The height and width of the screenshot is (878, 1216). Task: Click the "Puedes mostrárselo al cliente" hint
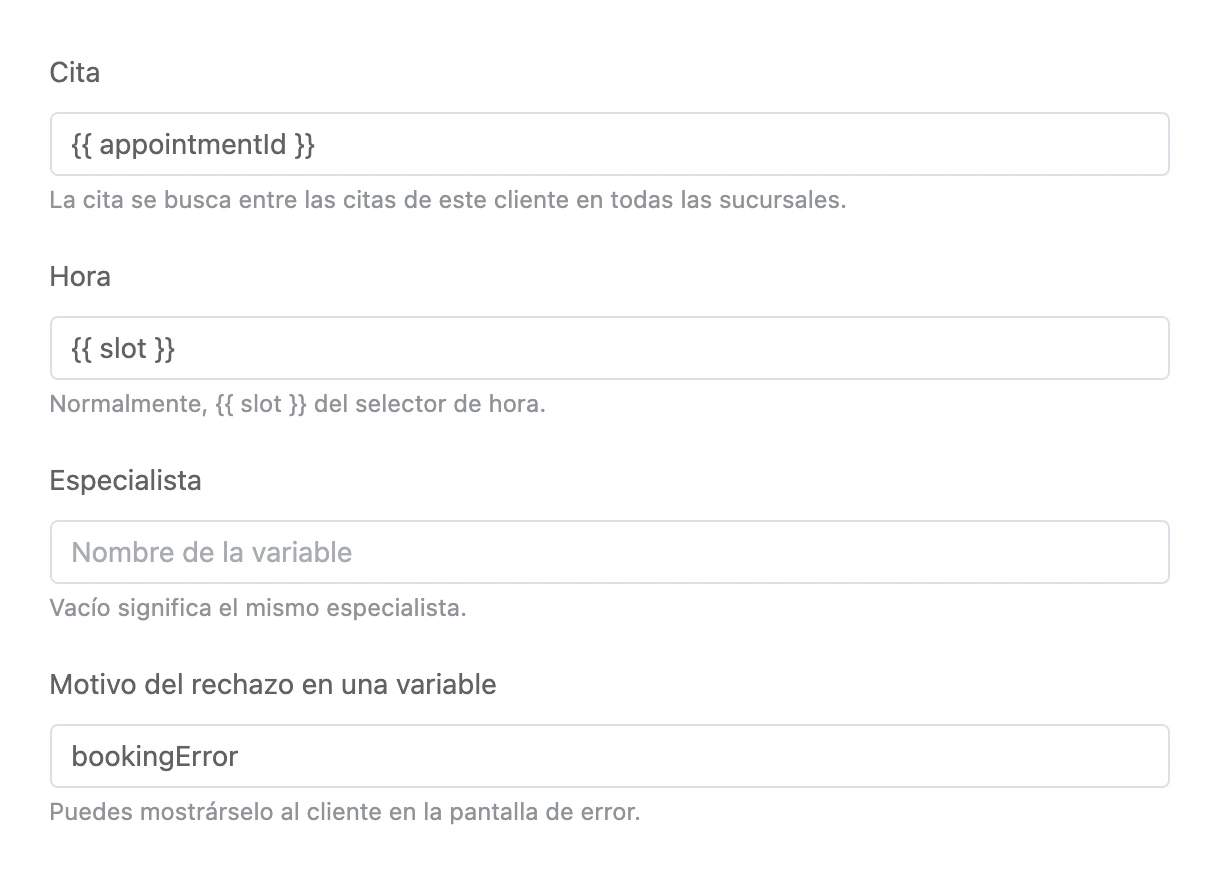tap(345, 812)
